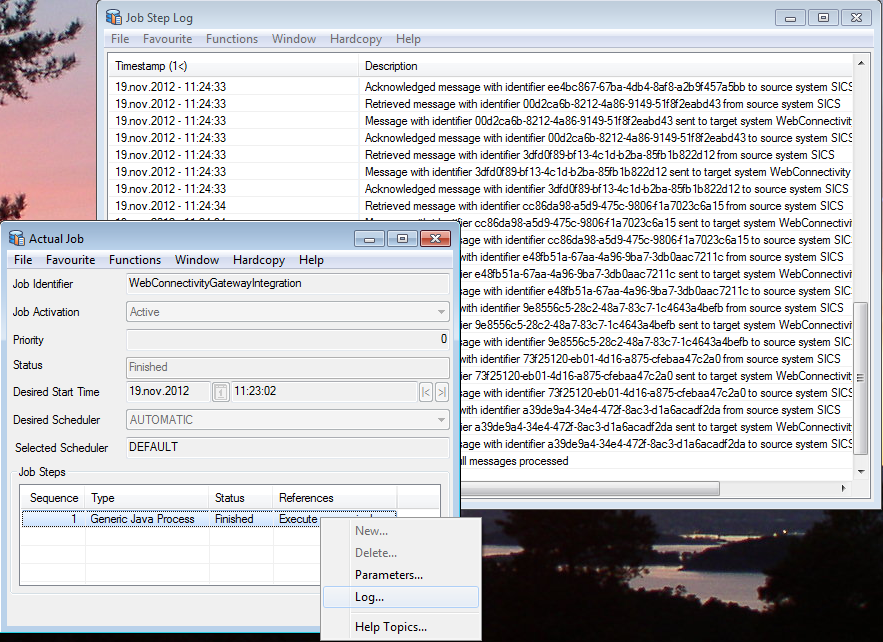
Task: Open the Window menu in Job Step Log
Action: [x=294, y=39]
